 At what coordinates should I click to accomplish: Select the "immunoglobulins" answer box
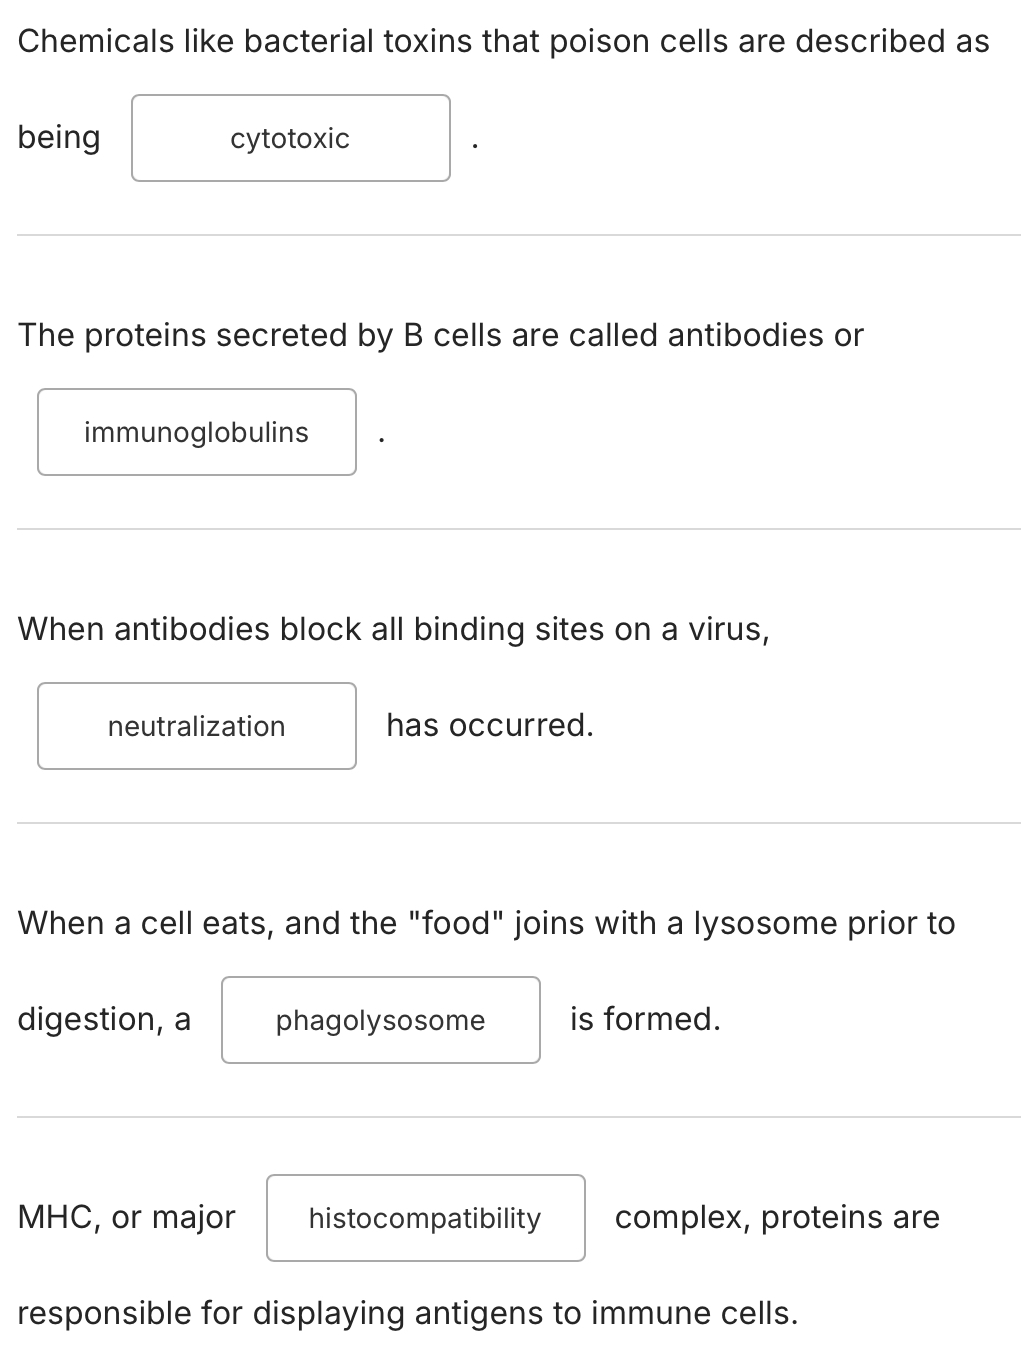(x=197, y=432)
